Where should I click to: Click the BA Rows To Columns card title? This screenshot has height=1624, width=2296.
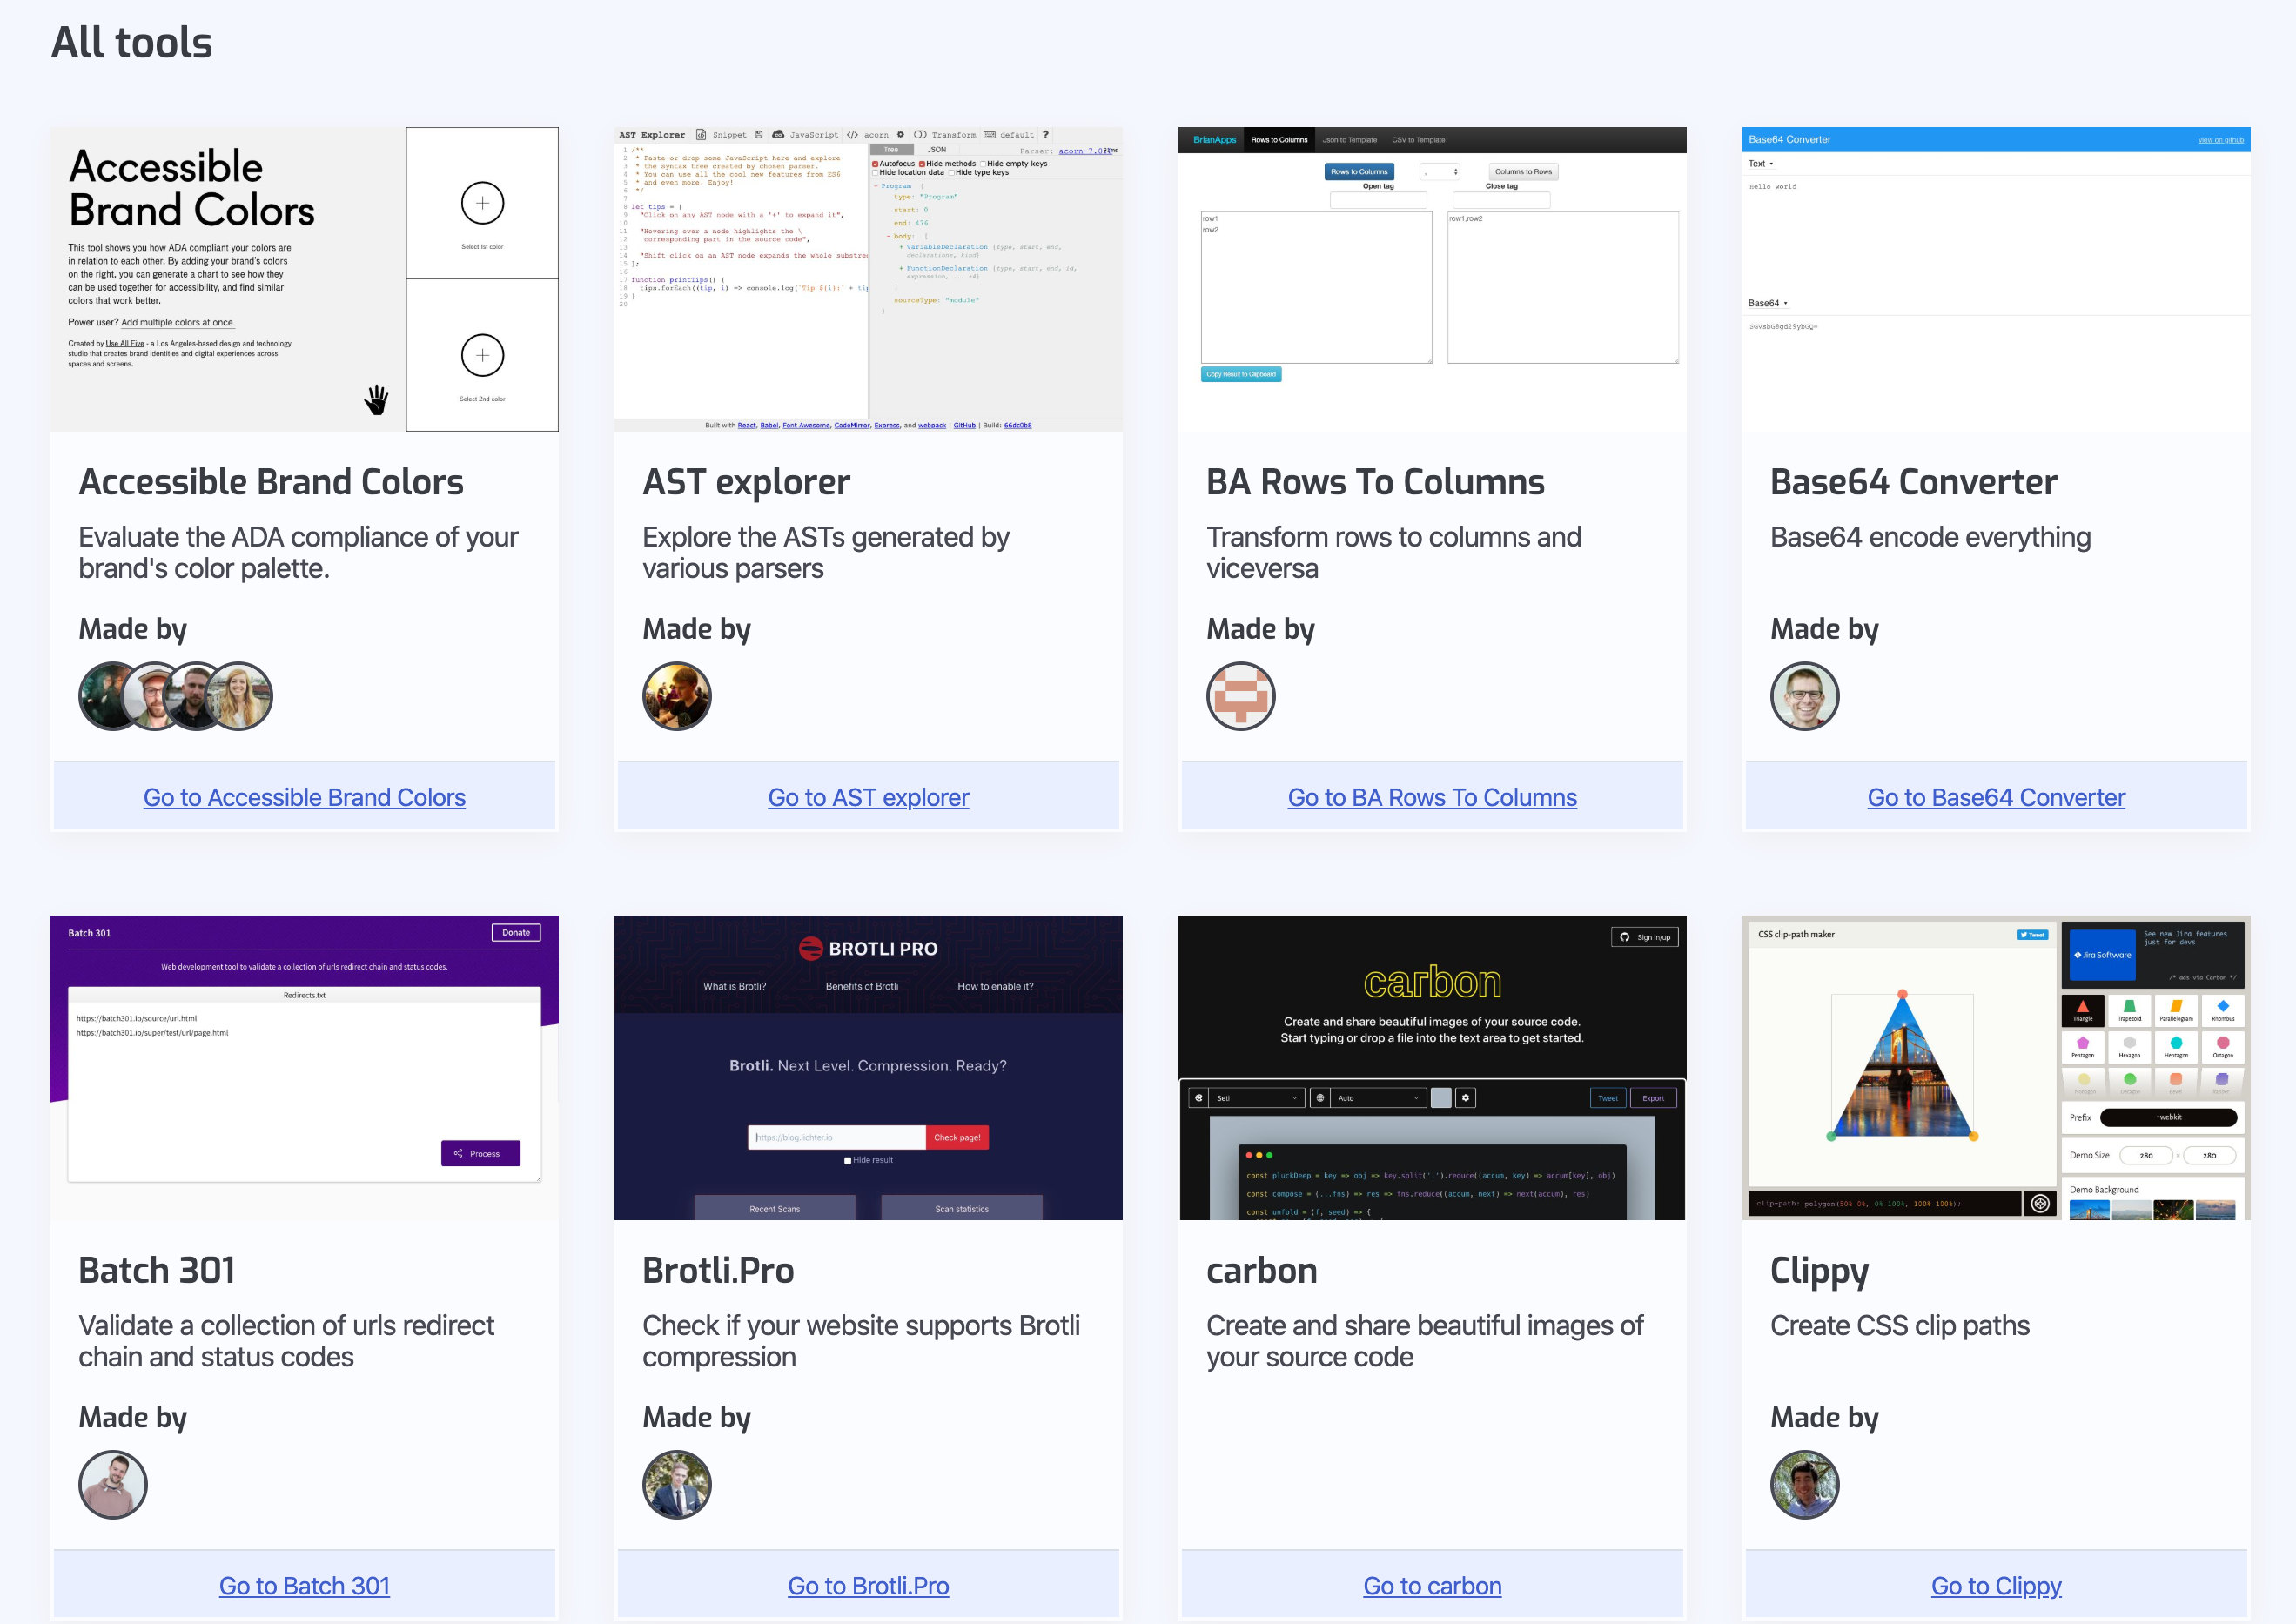click(1375, 482)
